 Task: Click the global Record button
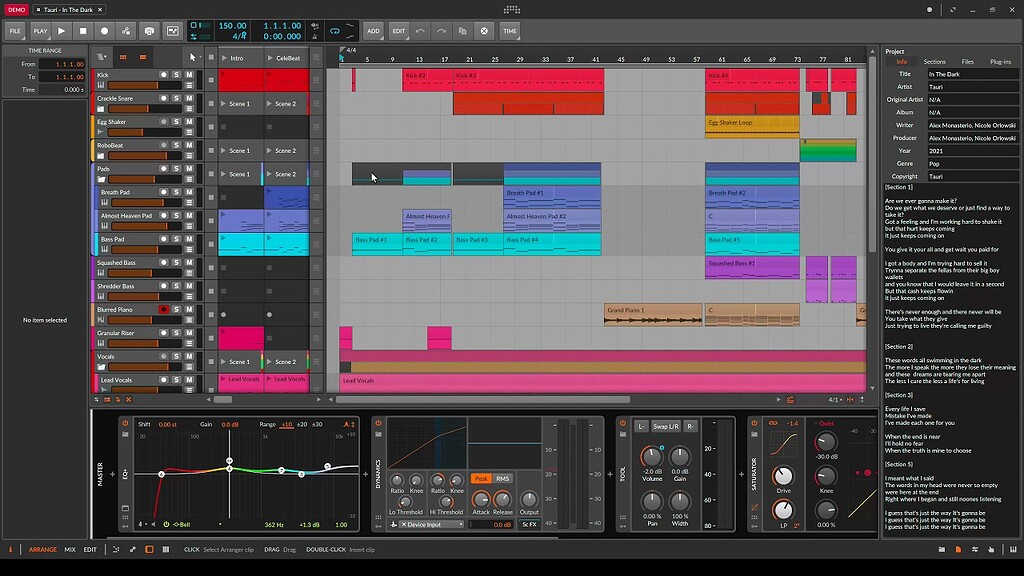click(104, 31)
